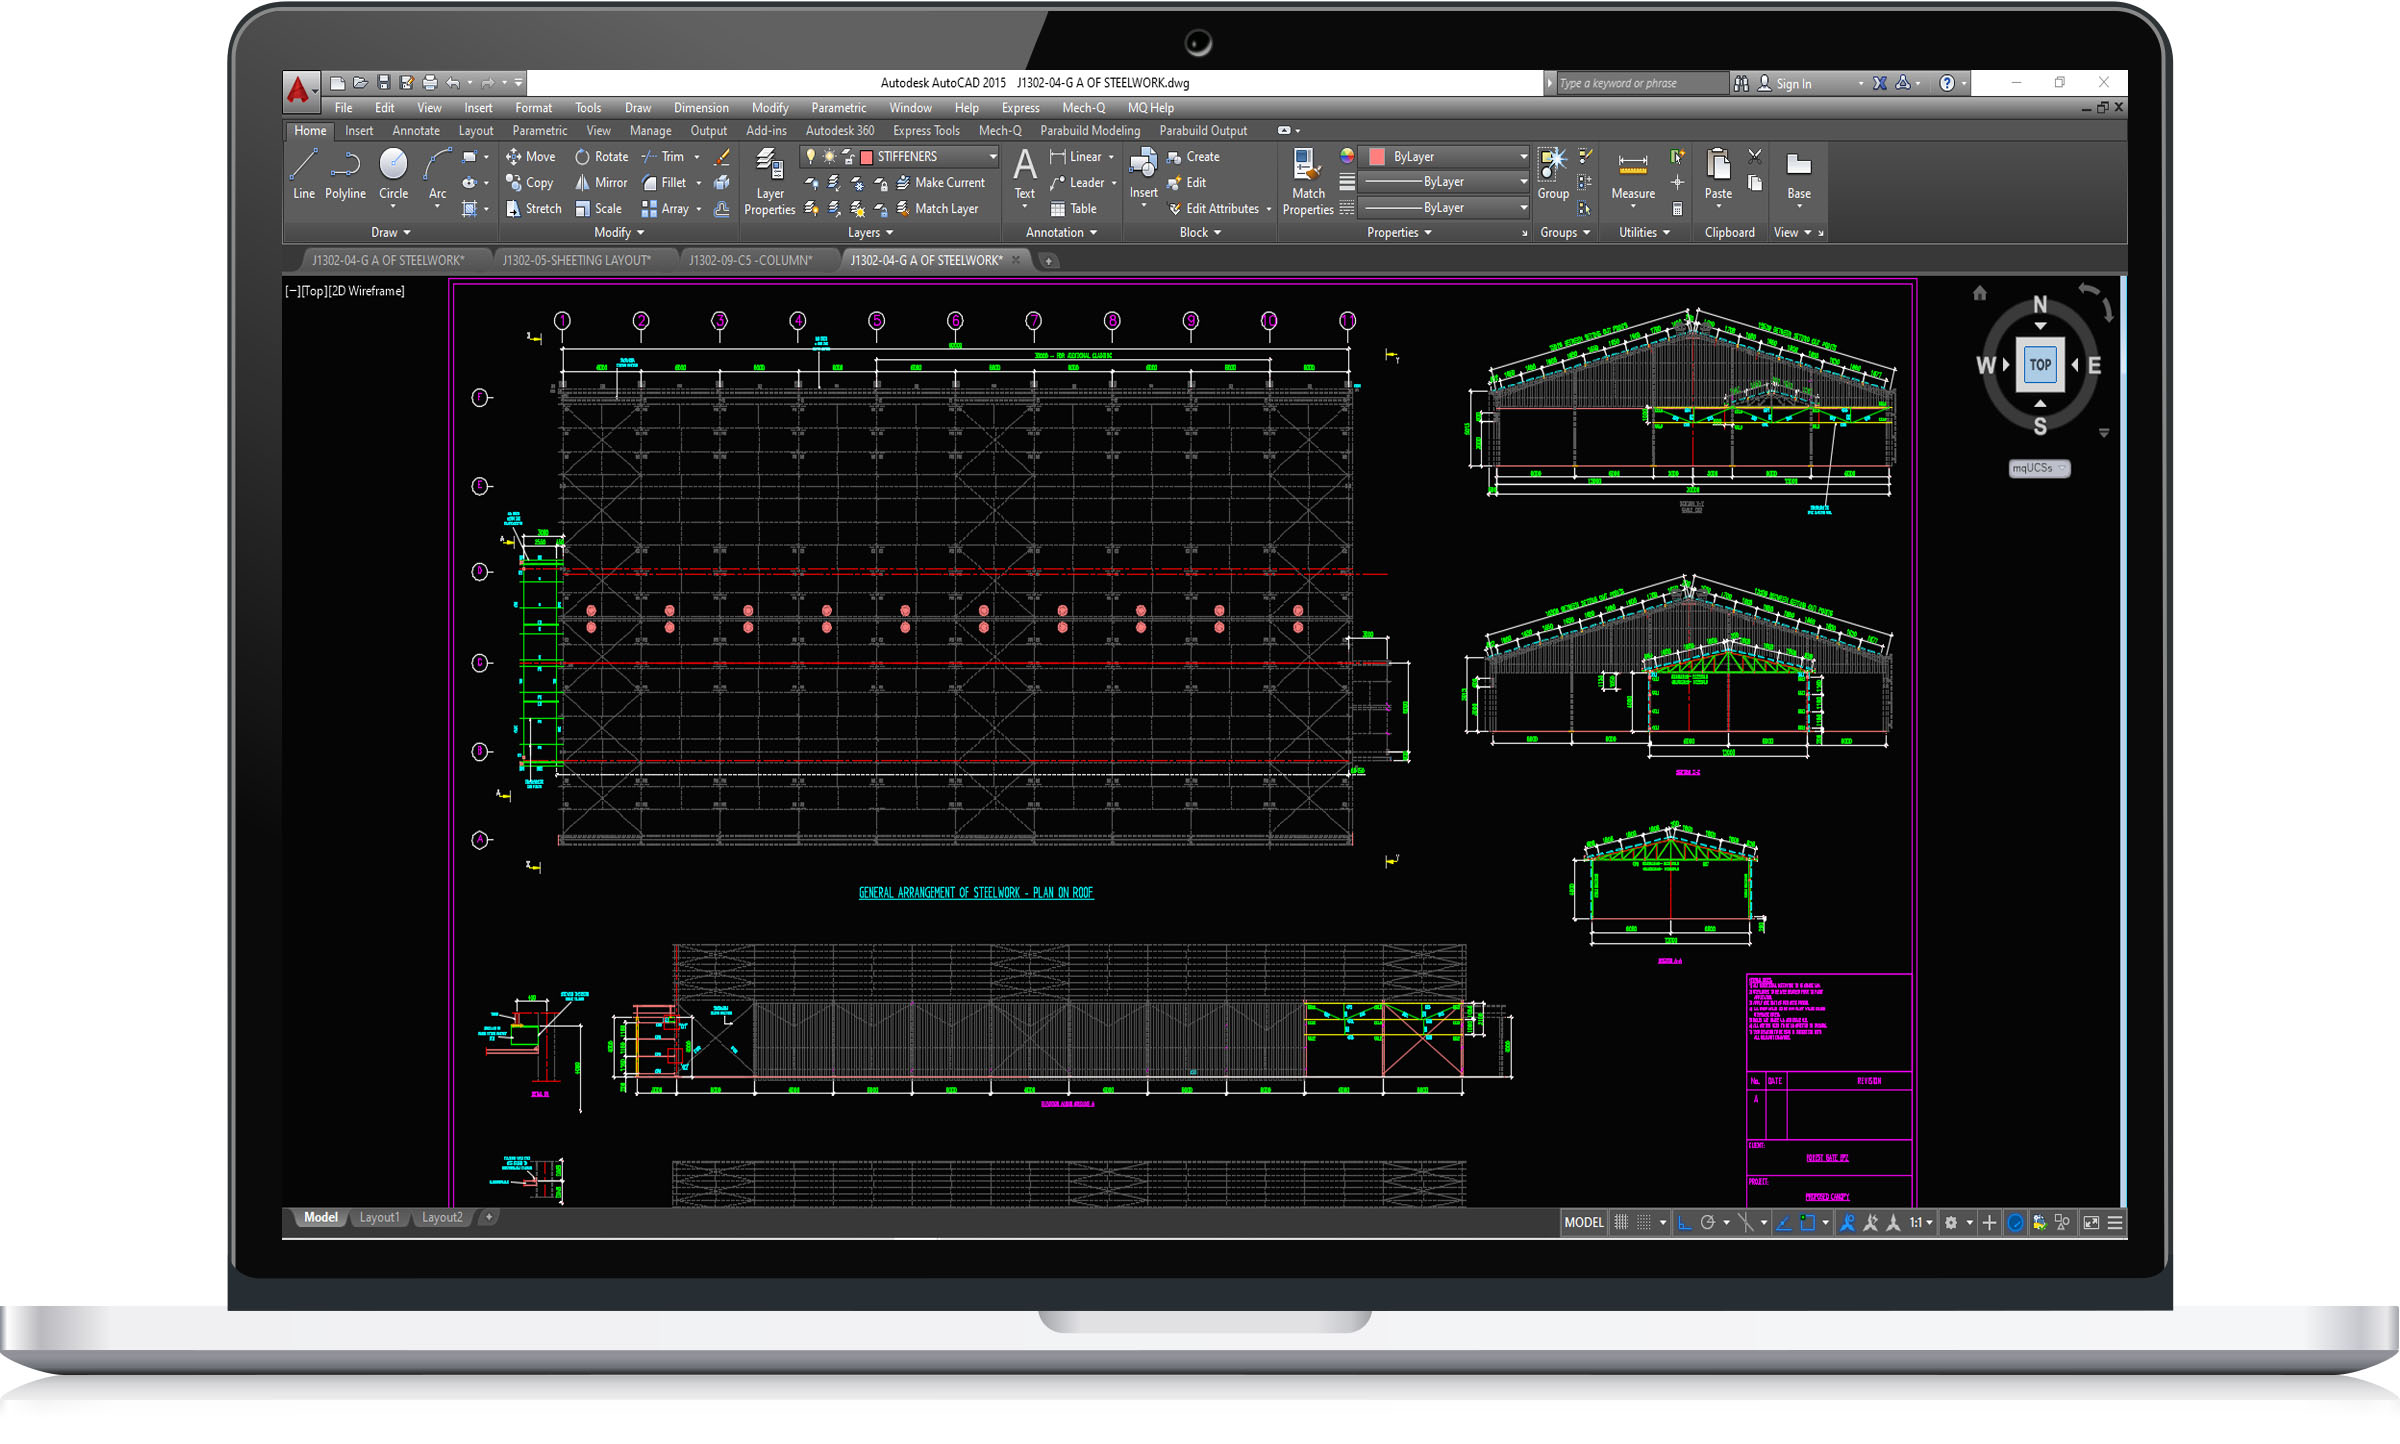The height and width of the screenshot is (1444, 2400).
Task: Click the Plot (print) icon in quick access toolbar
Action: (x=430, y=83)
